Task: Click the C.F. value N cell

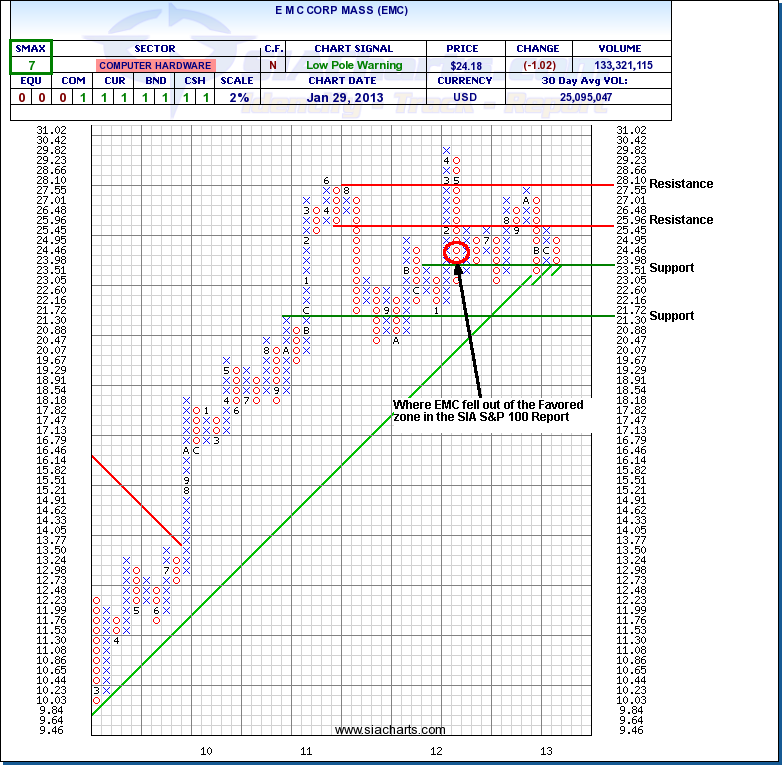Action: click(273, 65)
